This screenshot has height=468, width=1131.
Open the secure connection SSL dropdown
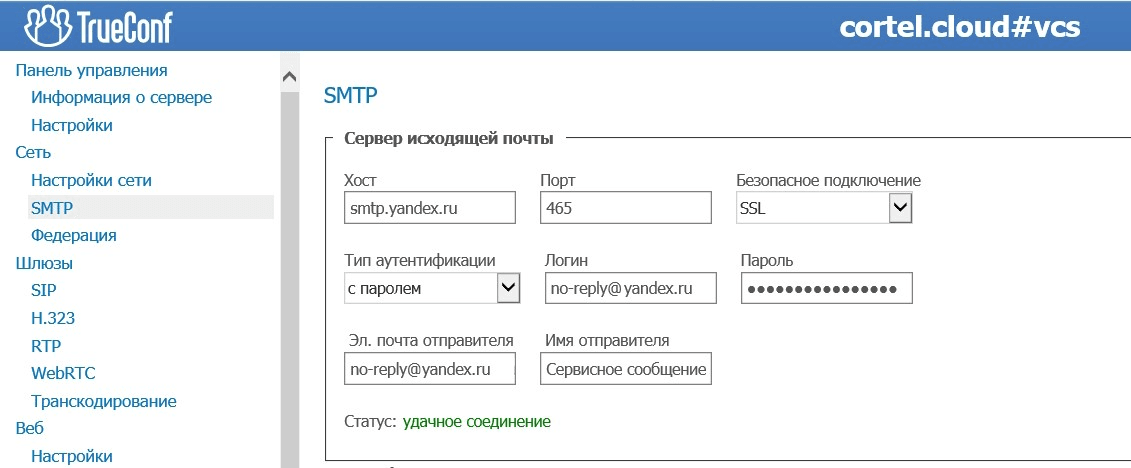(x=824, y=208)
